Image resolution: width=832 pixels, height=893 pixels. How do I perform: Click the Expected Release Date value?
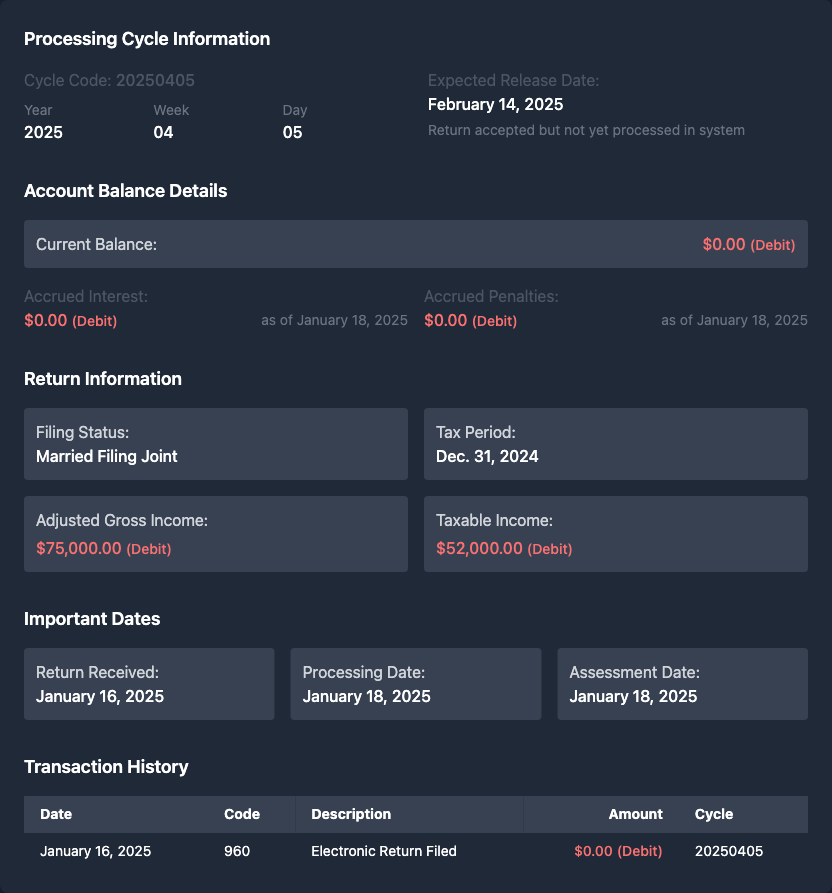495,105
